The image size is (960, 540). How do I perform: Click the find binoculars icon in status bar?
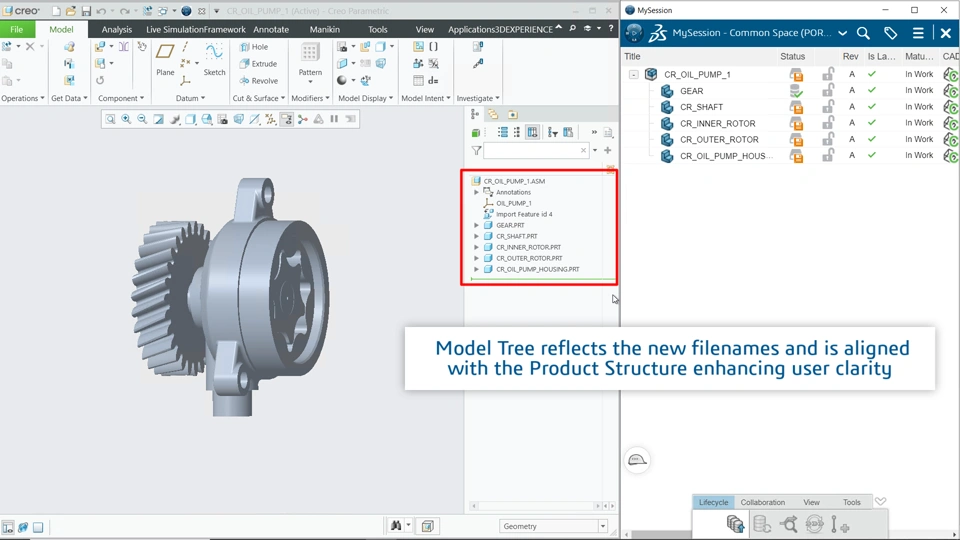pyautogui.click(x=396, y=526)
